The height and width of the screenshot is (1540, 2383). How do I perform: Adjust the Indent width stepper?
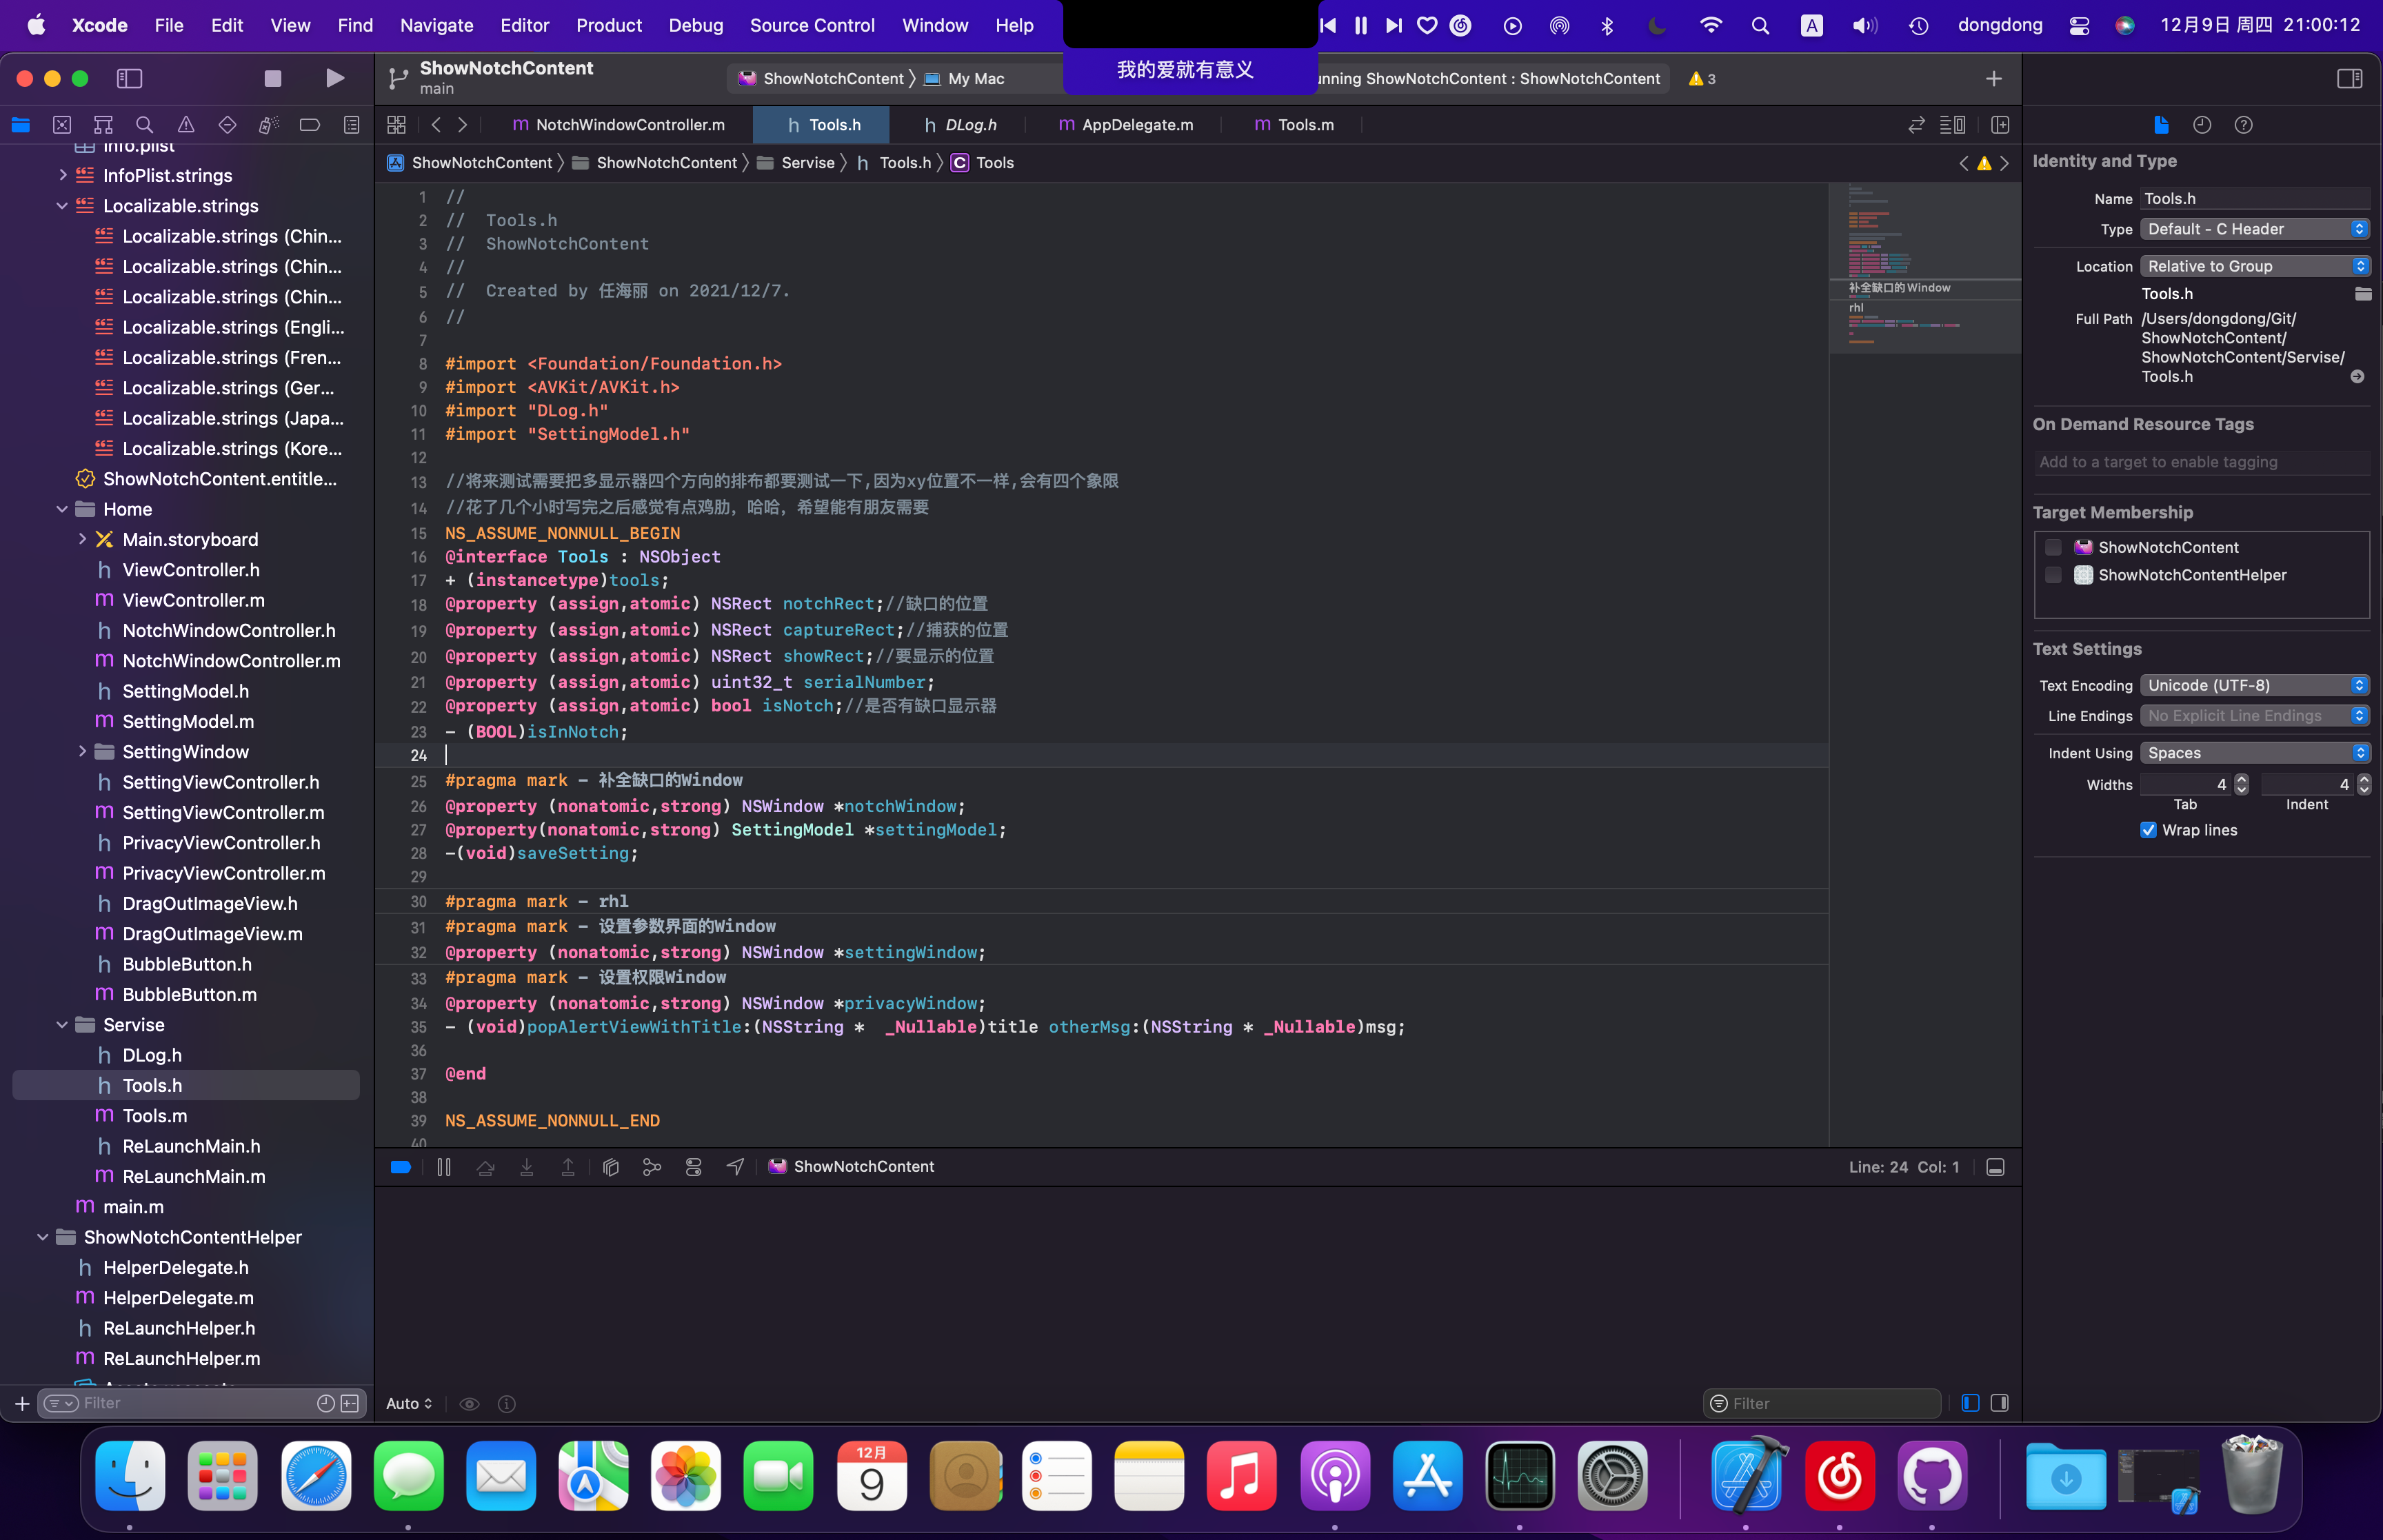(2364, 785)
